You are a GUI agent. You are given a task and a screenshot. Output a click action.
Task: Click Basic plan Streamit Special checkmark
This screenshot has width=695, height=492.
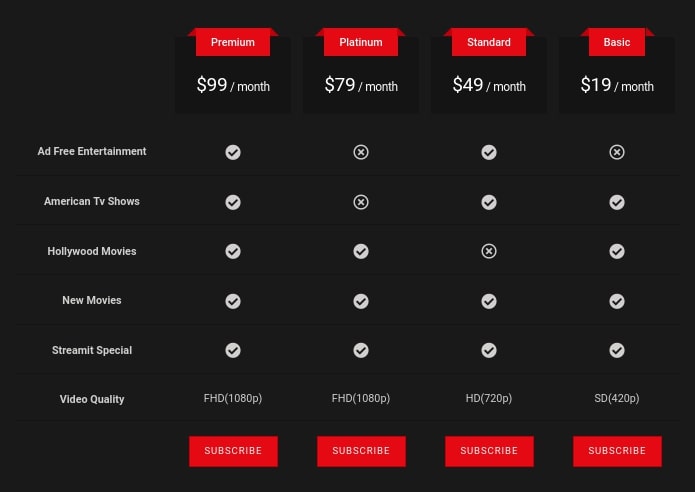617,350
